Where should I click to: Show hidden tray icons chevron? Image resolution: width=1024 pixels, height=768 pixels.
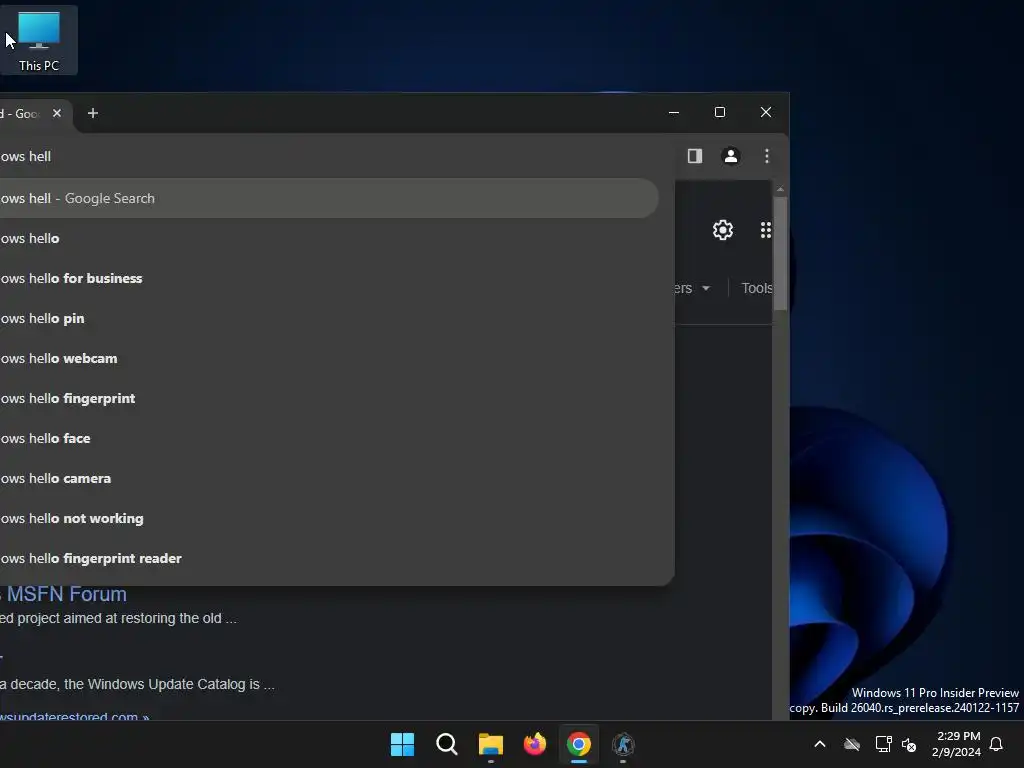[820, 744]
